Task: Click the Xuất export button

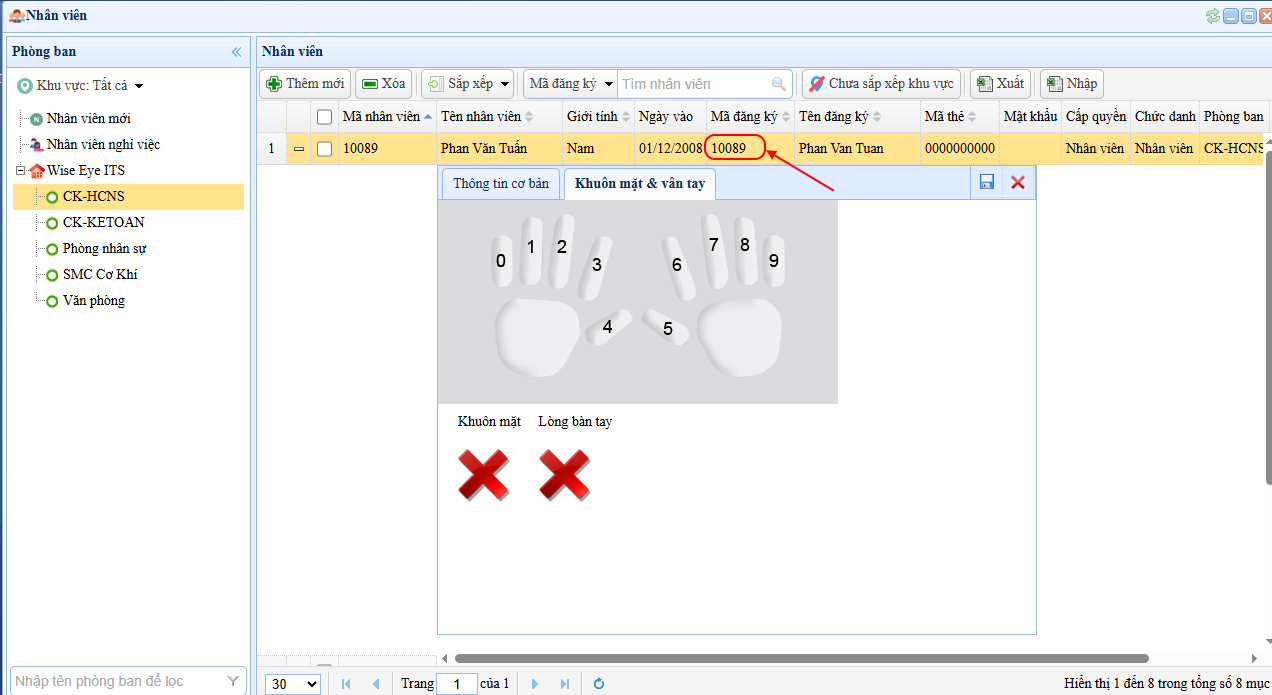Action: (1000, 84)
